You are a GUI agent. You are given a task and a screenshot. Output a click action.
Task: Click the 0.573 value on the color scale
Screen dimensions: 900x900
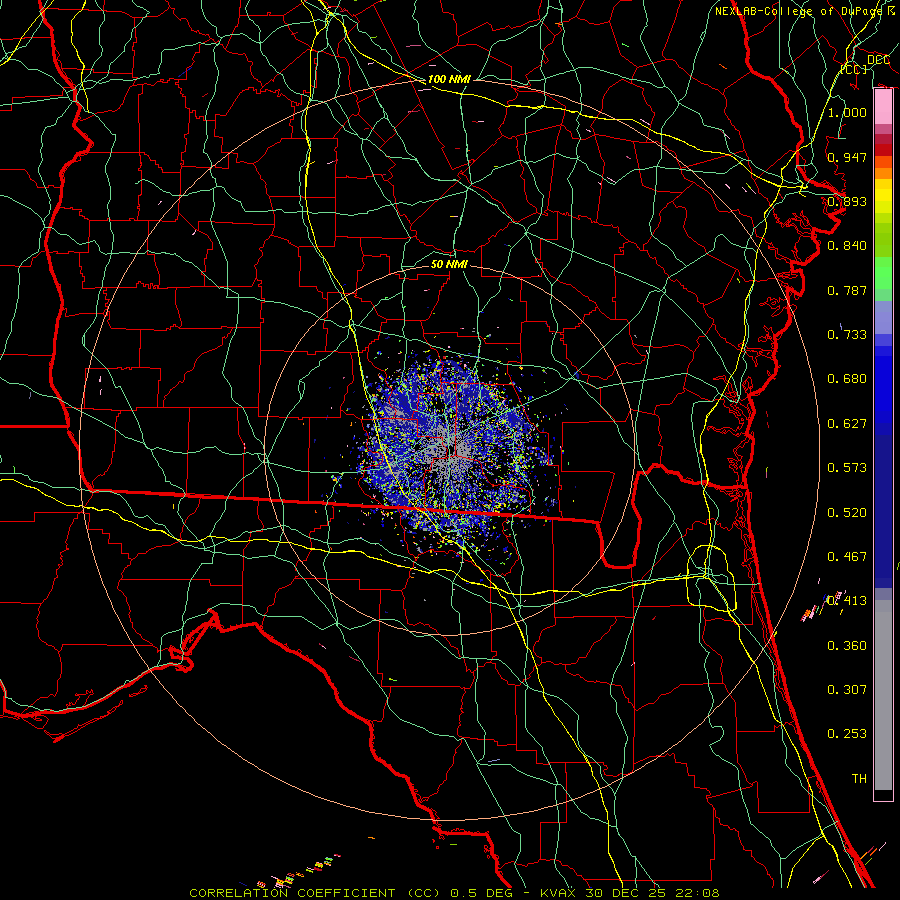pyautogui.click(x=847, y=468)
